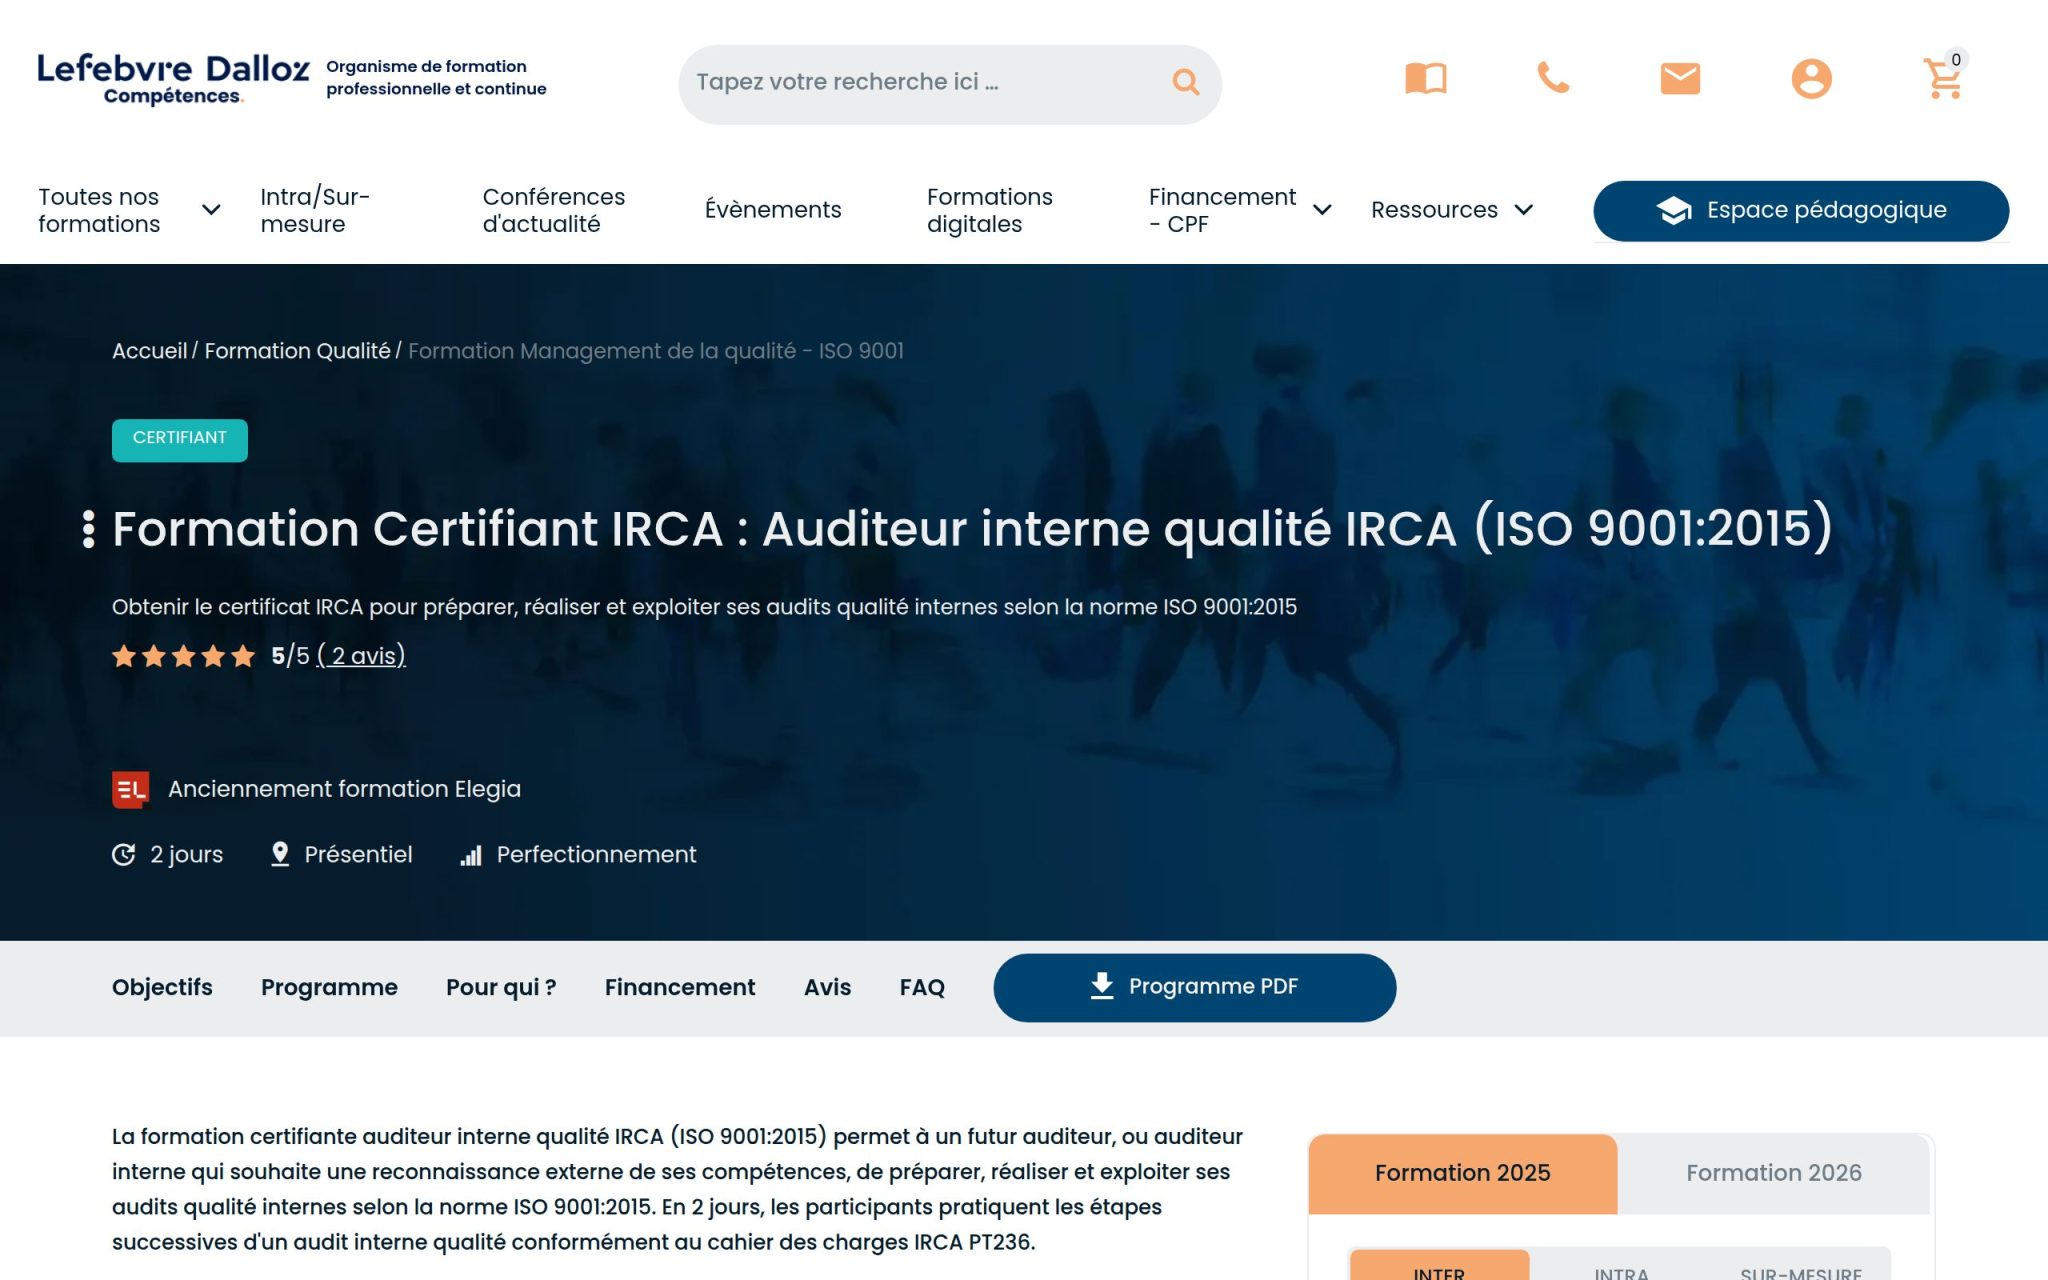
Task: Click the location pin icon by Présentiel
Action: (280, 854)
